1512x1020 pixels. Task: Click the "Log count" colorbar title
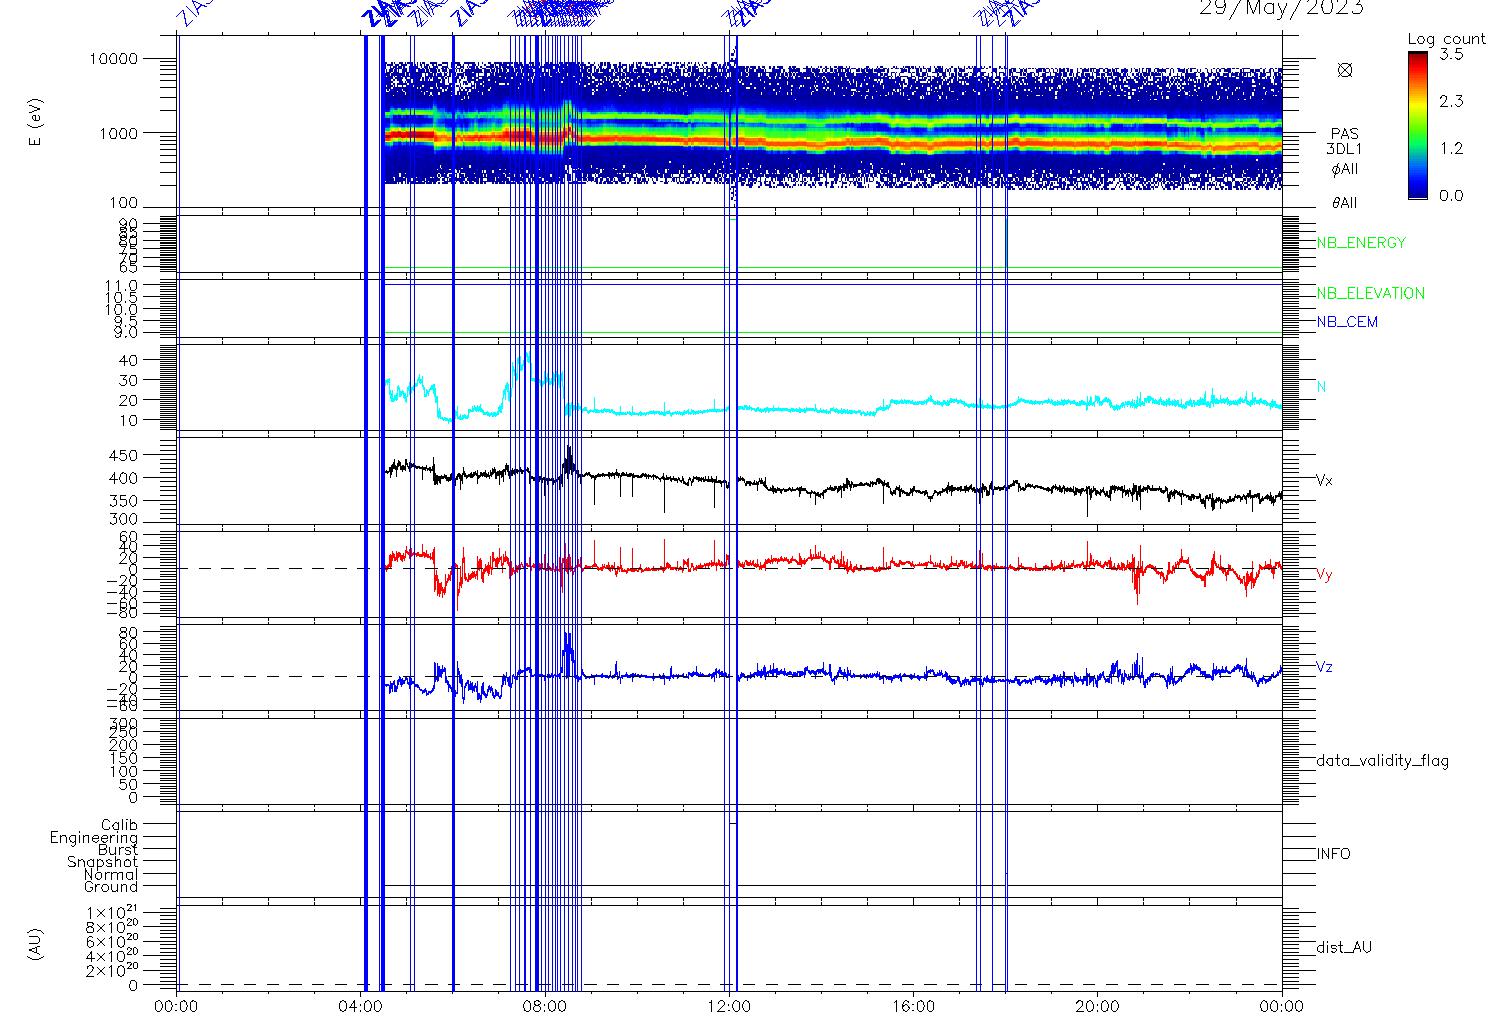[x=1447, y=39]
